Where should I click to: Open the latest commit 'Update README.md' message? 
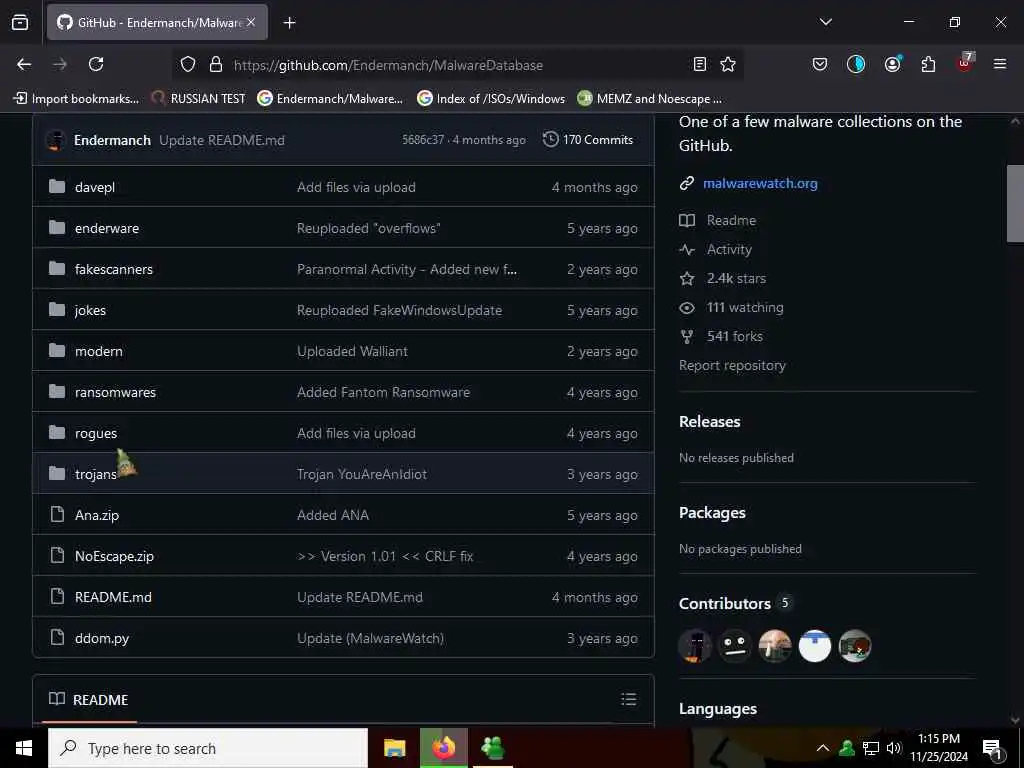pos(222,140)
